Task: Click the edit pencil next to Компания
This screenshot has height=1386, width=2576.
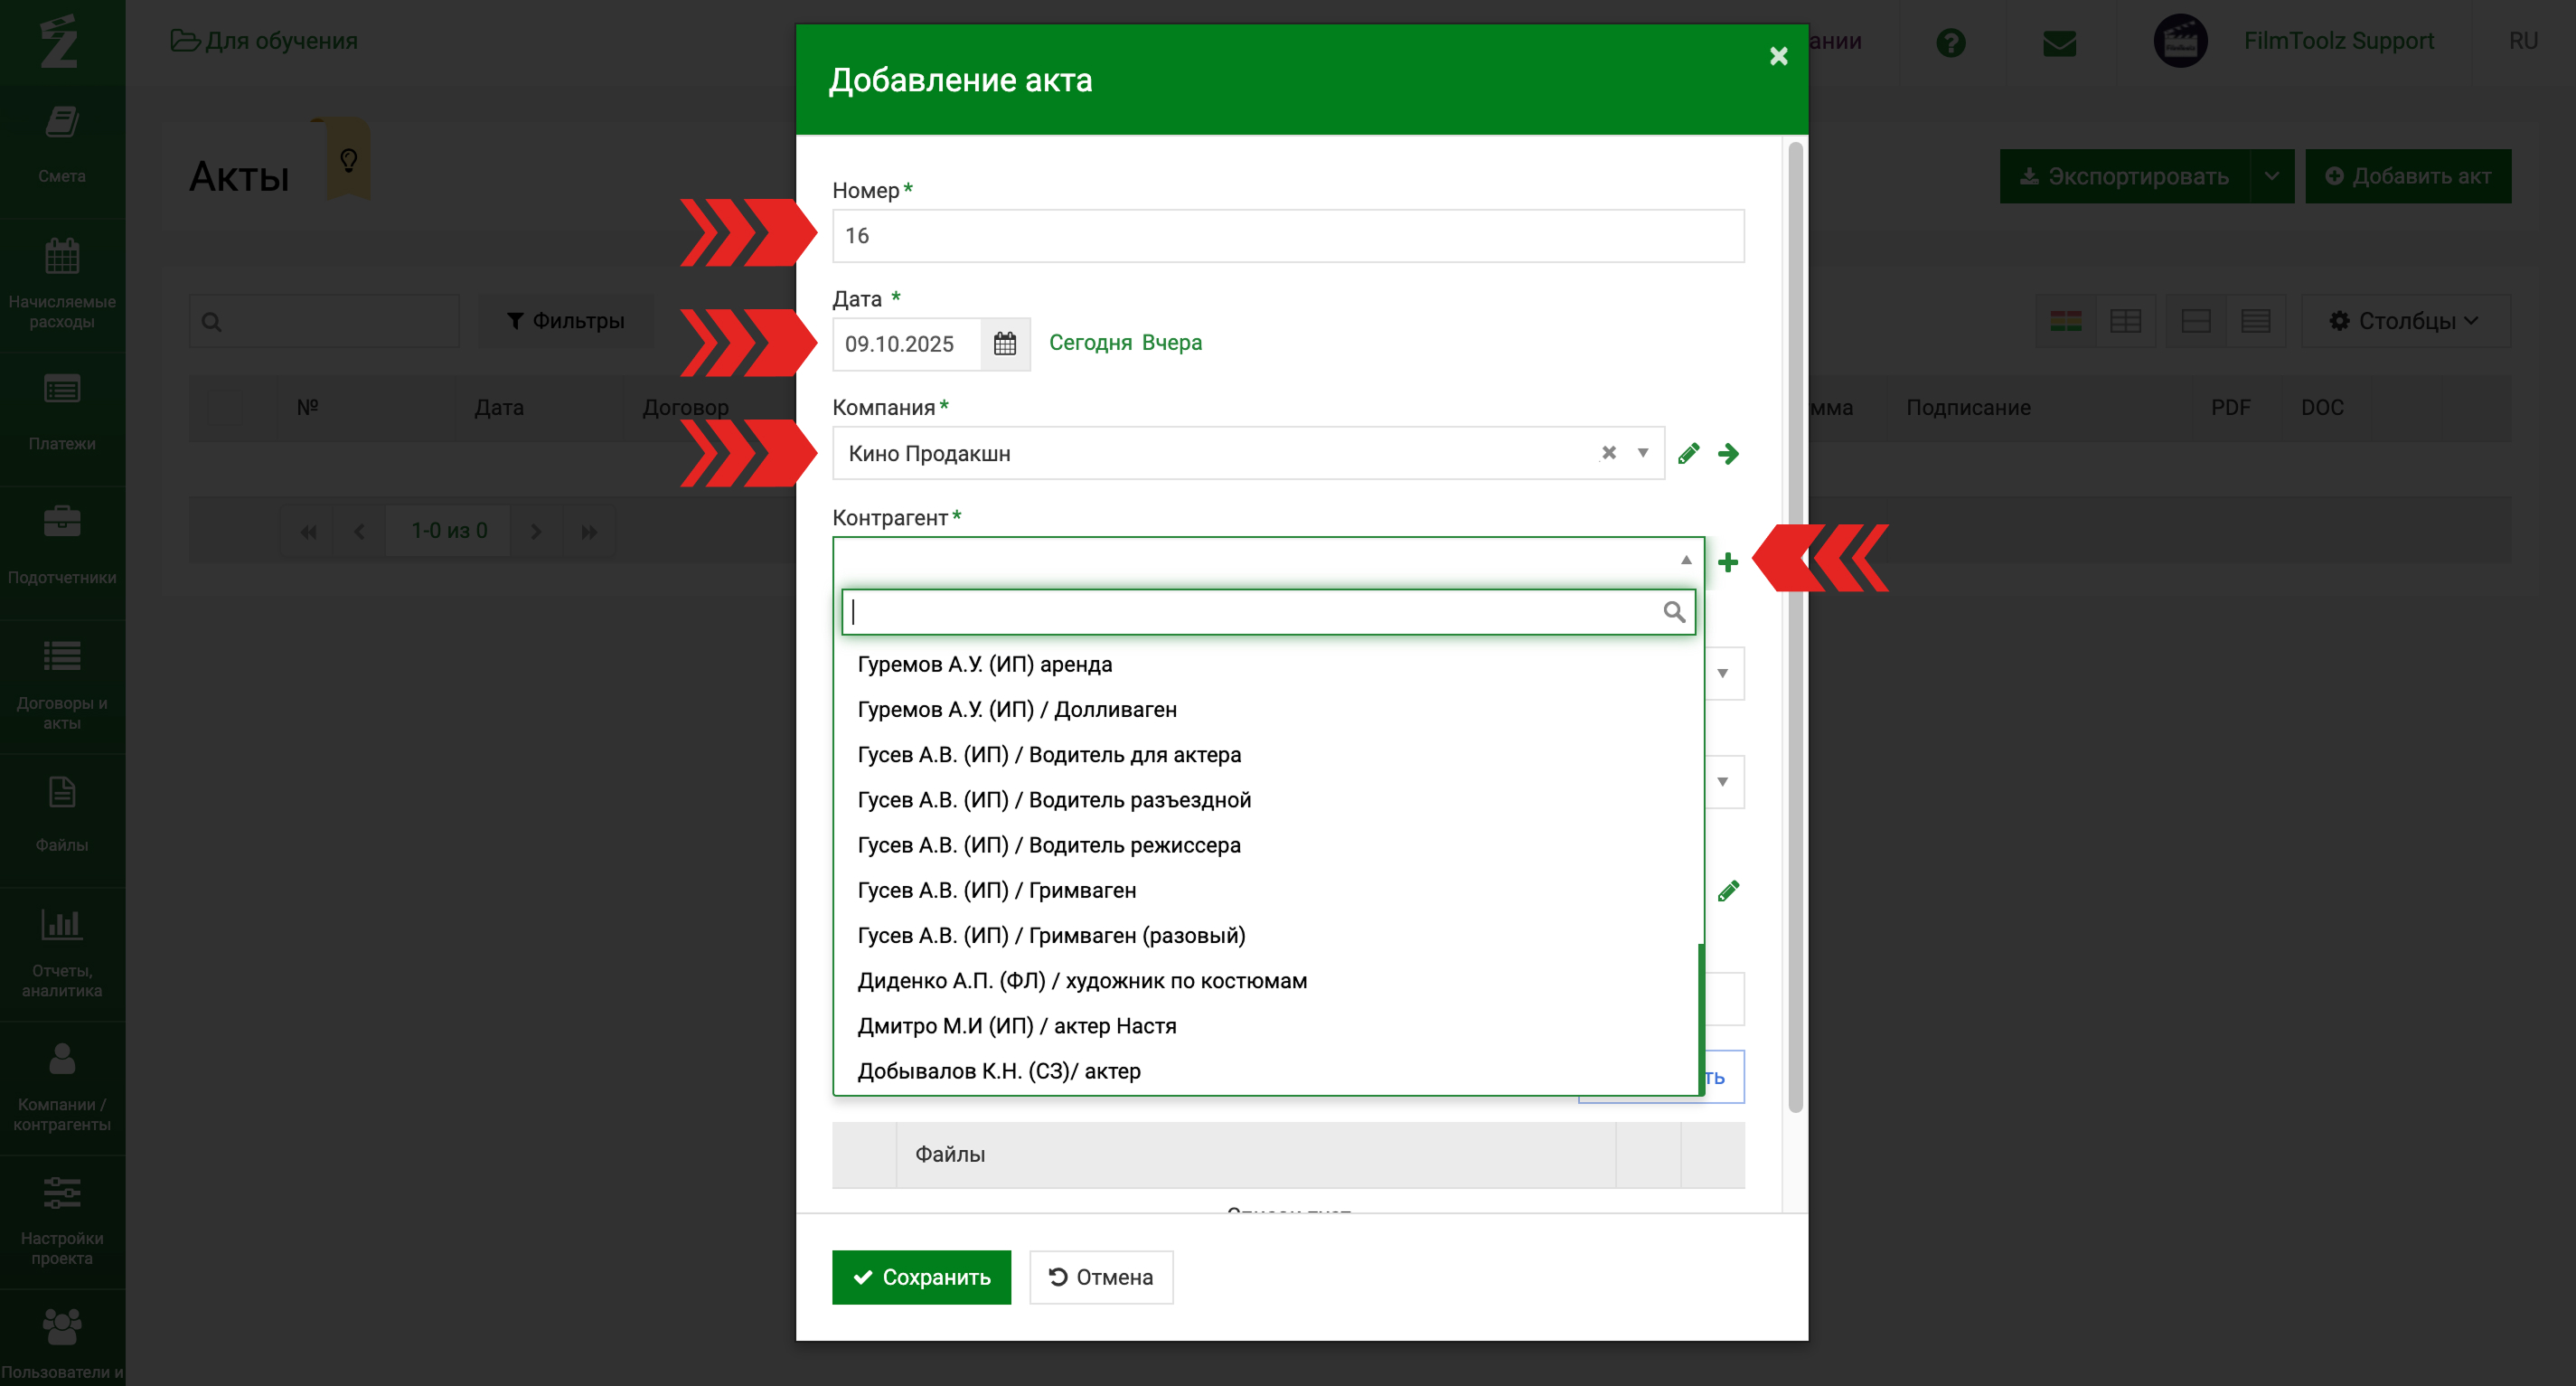Action: pyautogui.click(x=1688, y=454)
